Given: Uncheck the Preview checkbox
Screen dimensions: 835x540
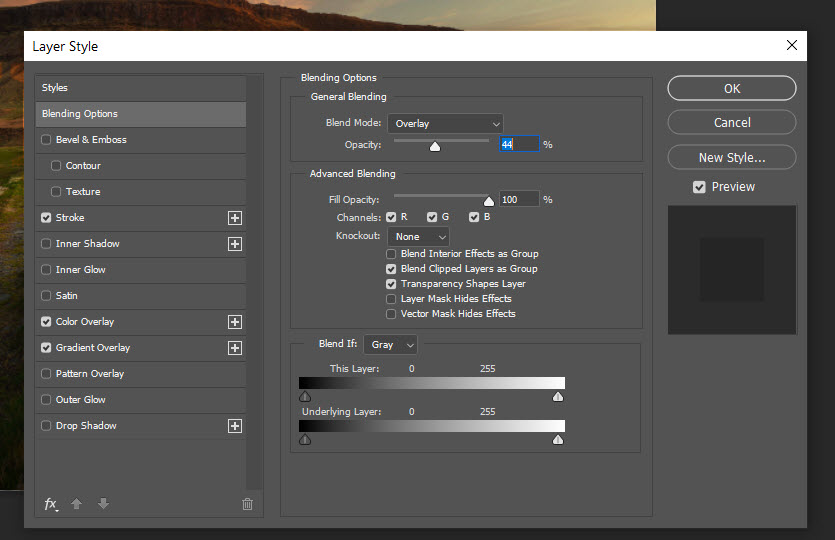Looking at the screenshot, I should pos(699,187).
